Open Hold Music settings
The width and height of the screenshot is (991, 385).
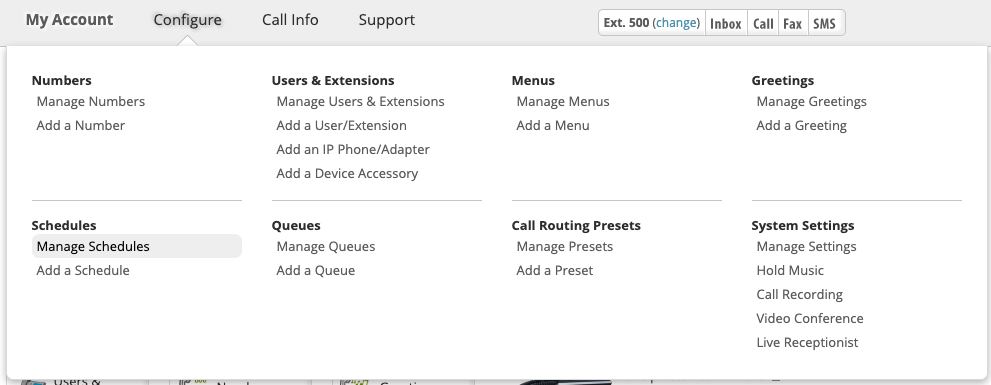click(790, 271)
